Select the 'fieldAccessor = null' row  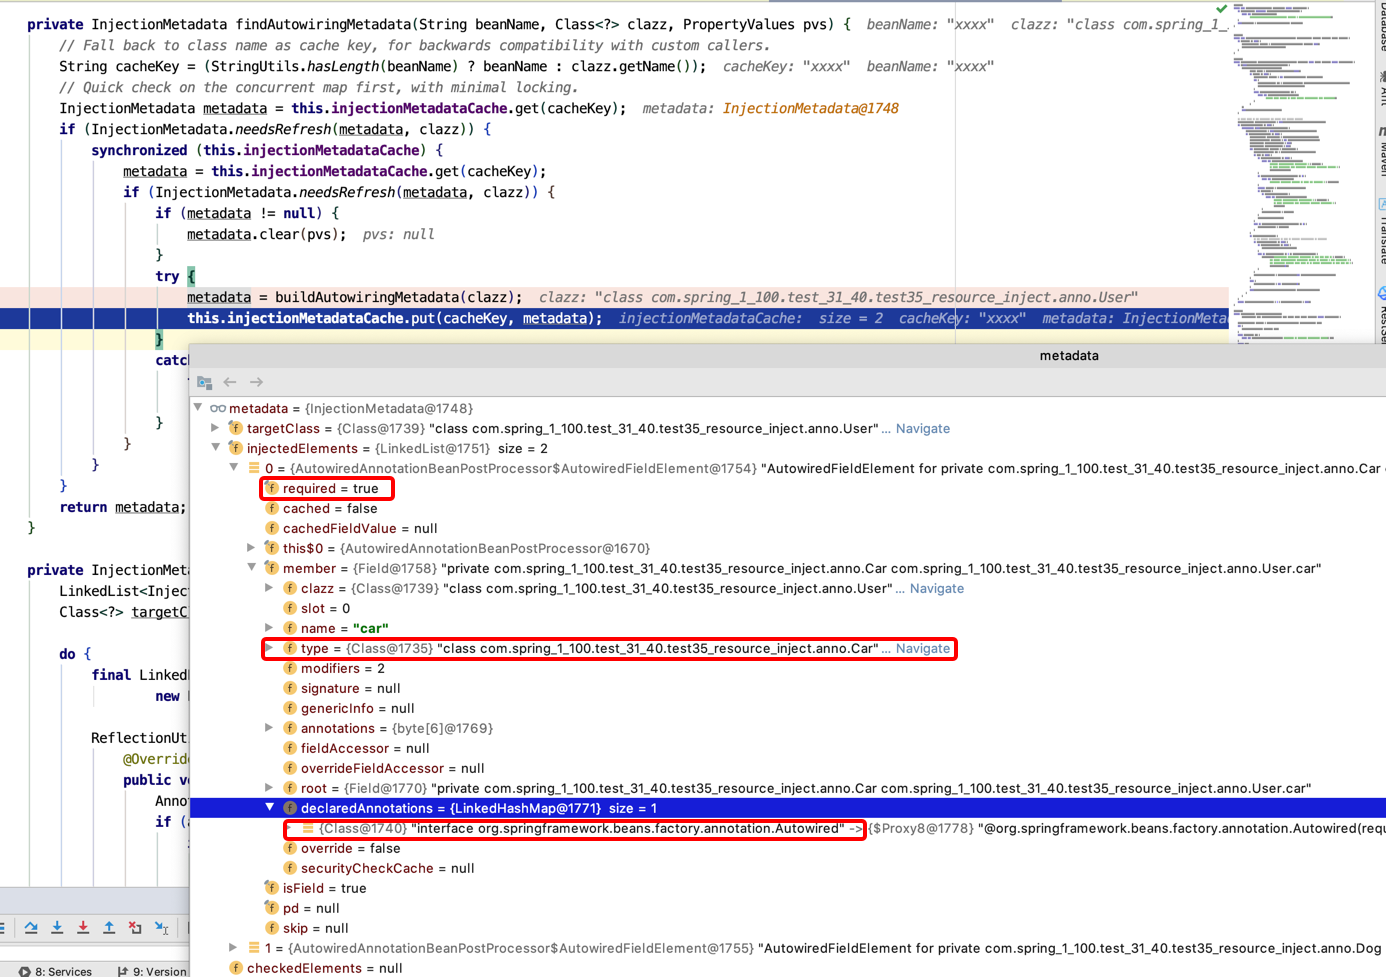(788, 748)
